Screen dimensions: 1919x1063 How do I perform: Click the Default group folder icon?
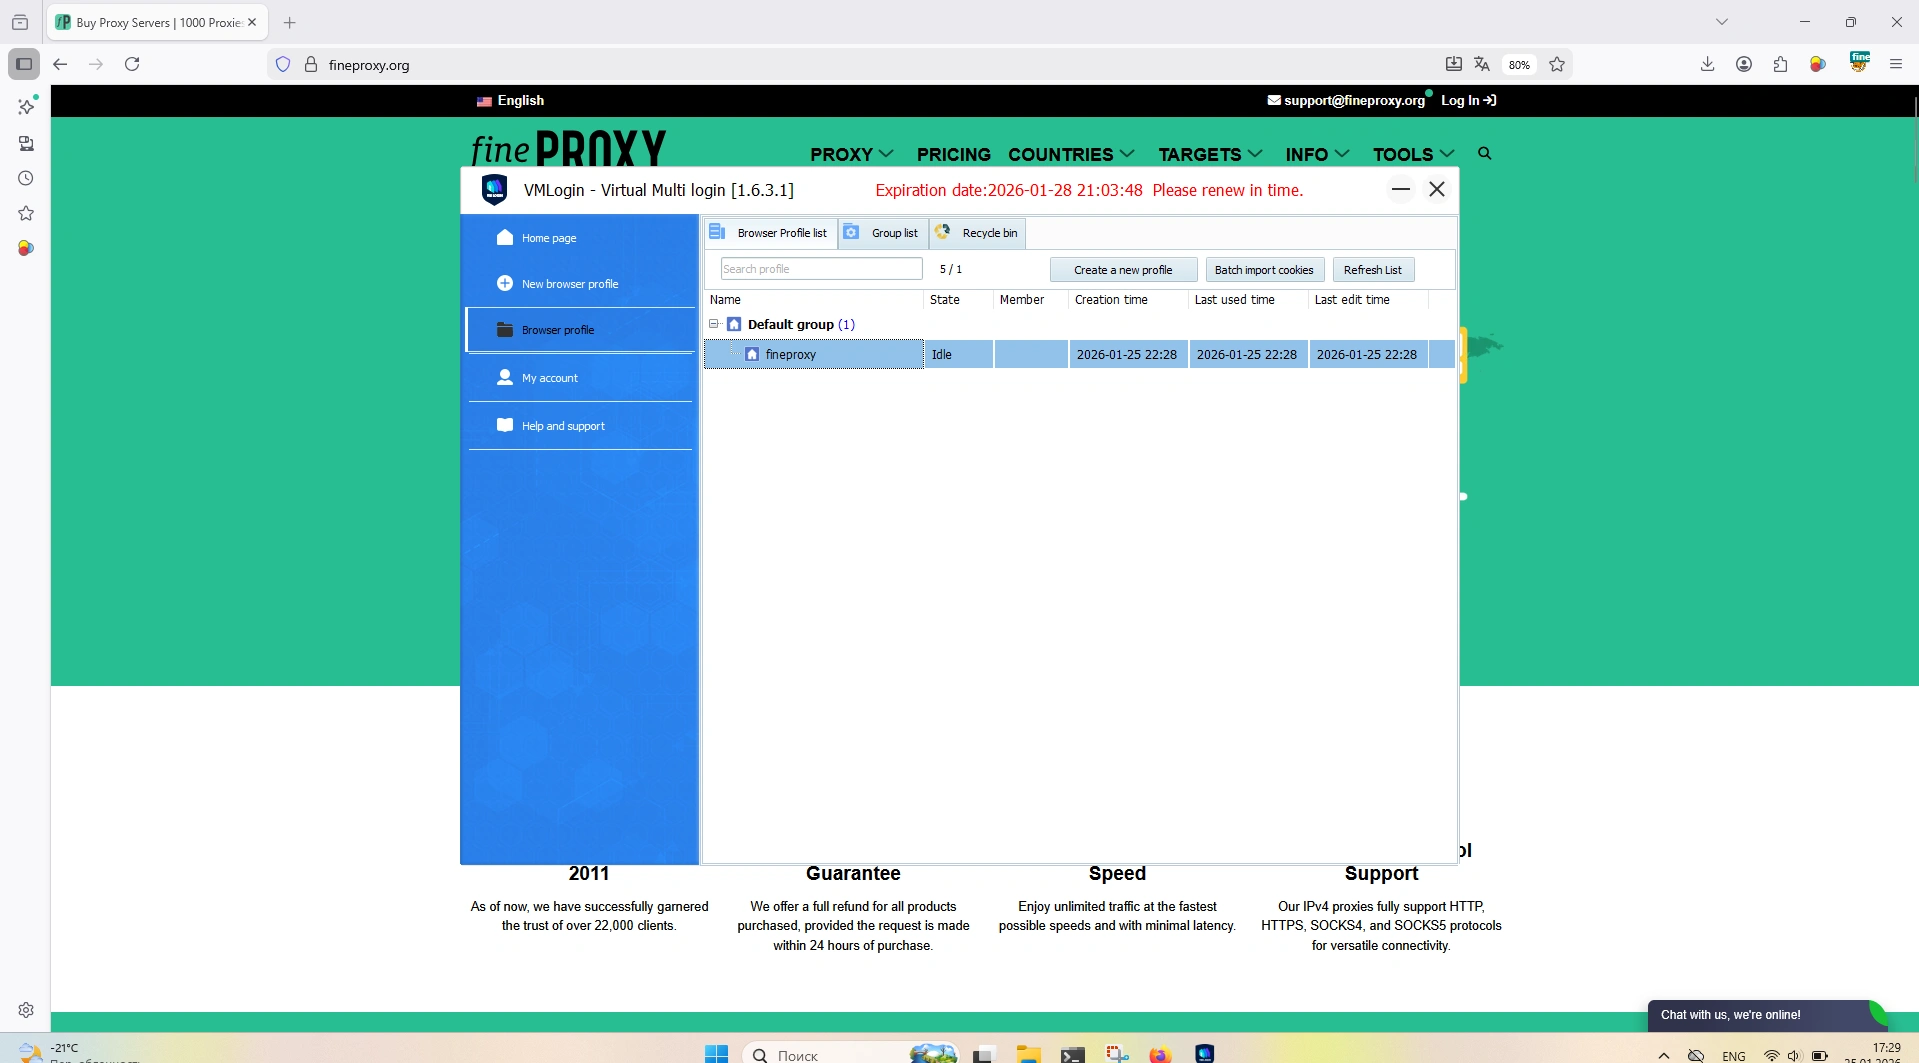[x=734, y=324]
